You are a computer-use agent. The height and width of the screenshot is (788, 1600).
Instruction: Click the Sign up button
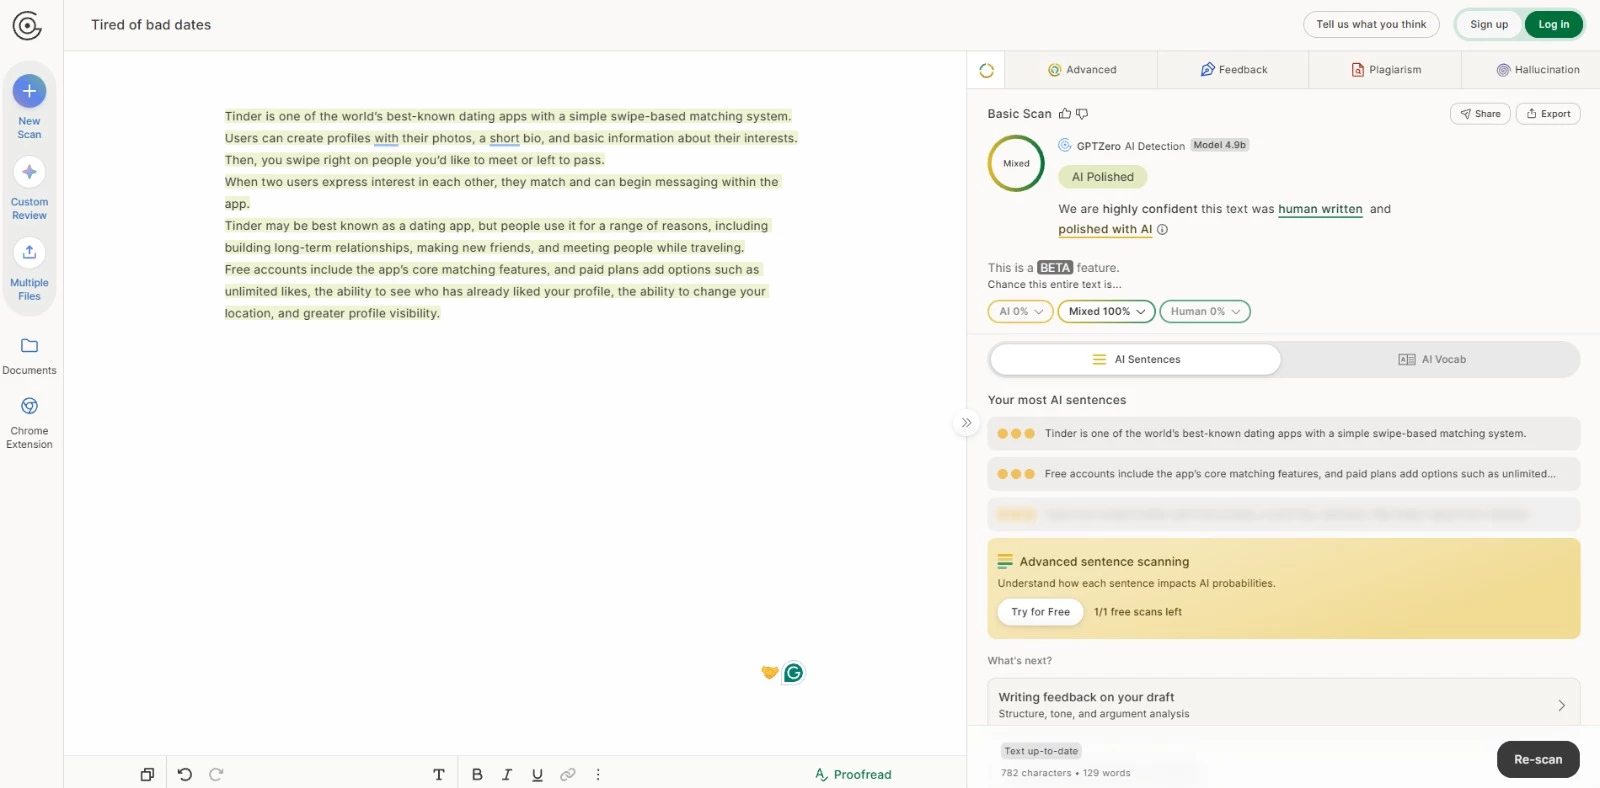(x=1489, y=25)
